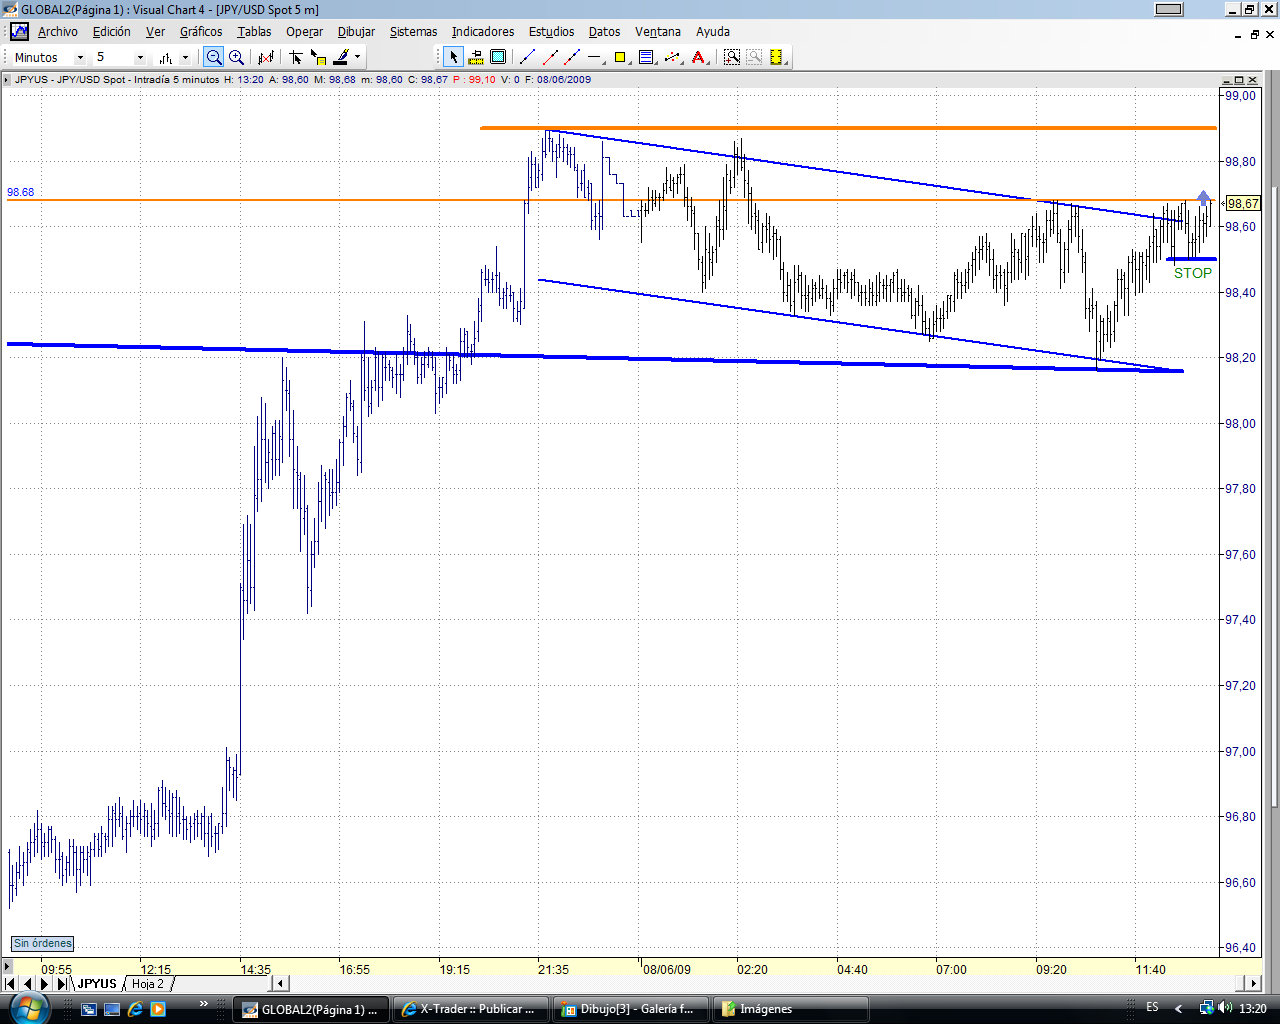Click the horizontal scrollbar left arrow

(x=281, y=984)
